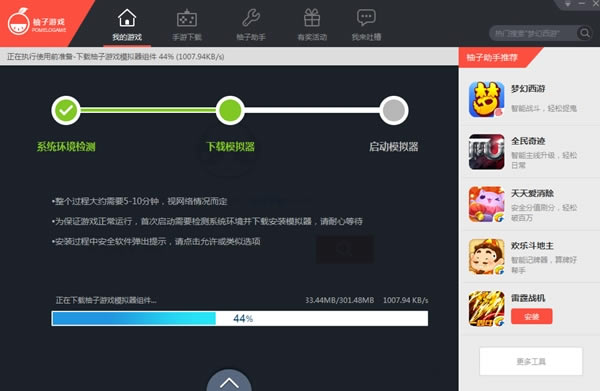Click the 启动模拟器 step label
Screen dimensions: 600x391
[x=394, y=147]
